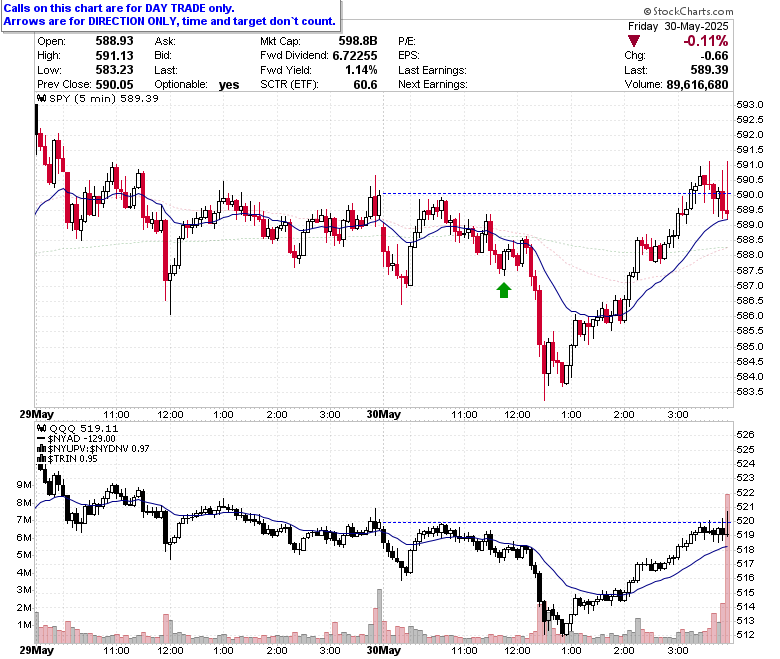
Task: Click the red down triangle beside -0.11%
Action: tap(634, 41)
